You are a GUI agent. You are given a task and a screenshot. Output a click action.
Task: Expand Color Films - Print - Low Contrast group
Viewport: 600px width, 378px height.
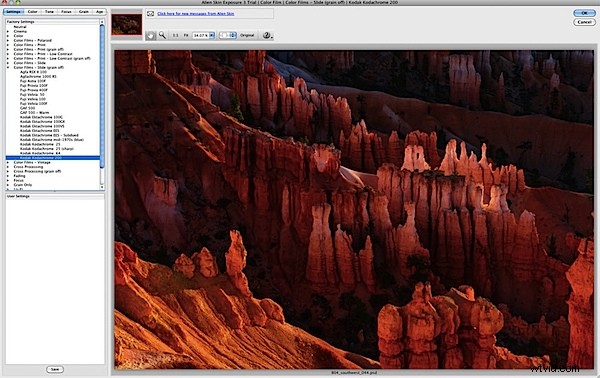tap(8, 54)
